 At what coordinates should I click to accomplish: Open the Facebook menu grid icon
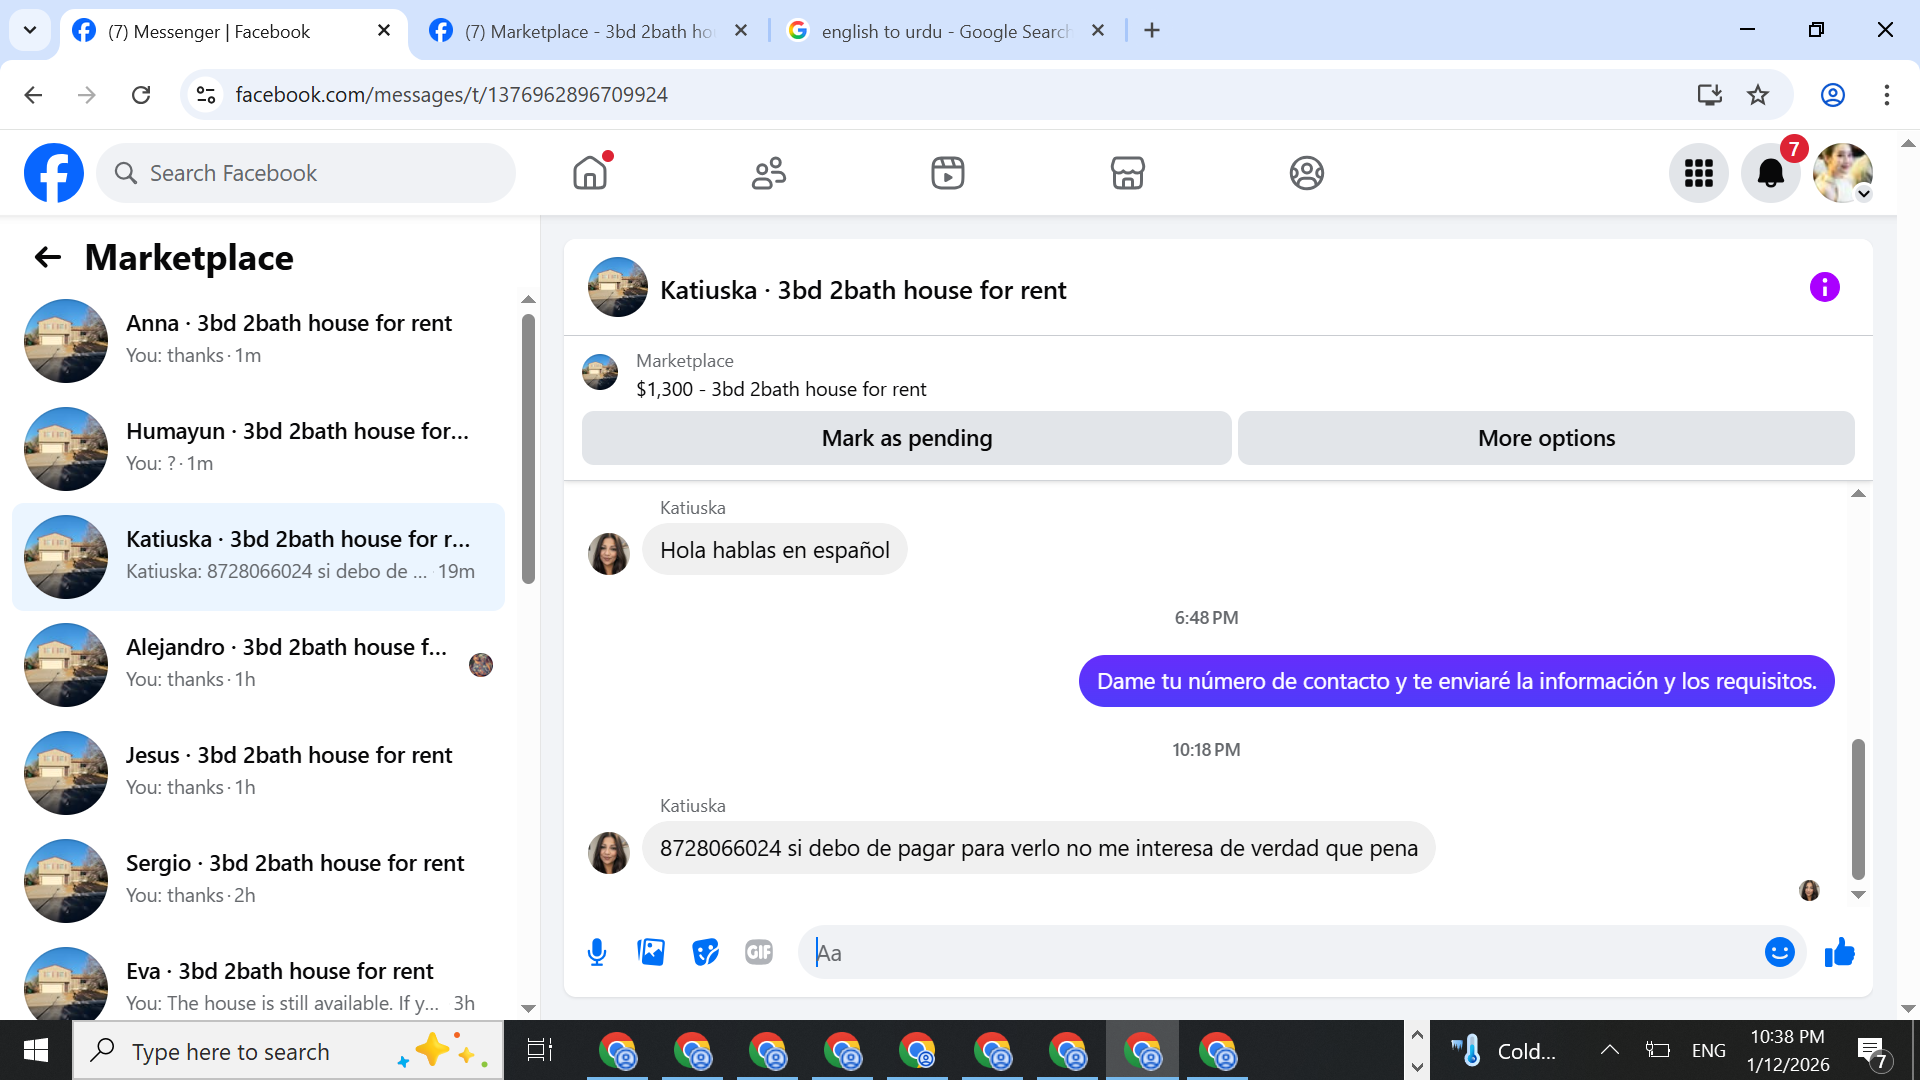click(x=1698, y=173)
